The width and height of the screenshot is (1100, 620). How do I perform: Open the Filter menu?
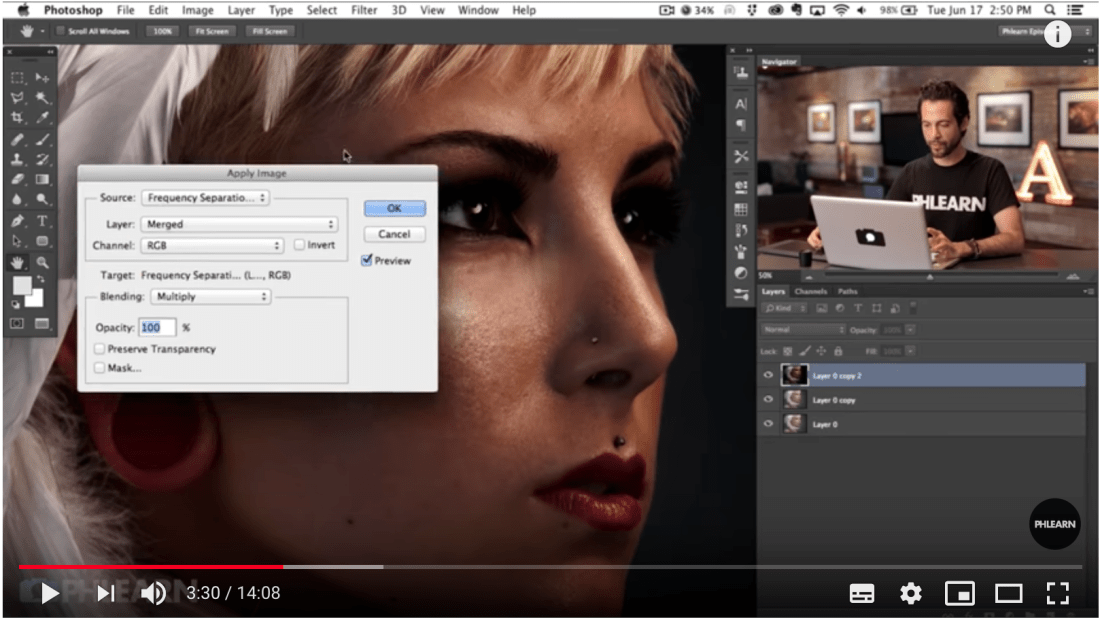pyautogui.click(x=364, y=10)
